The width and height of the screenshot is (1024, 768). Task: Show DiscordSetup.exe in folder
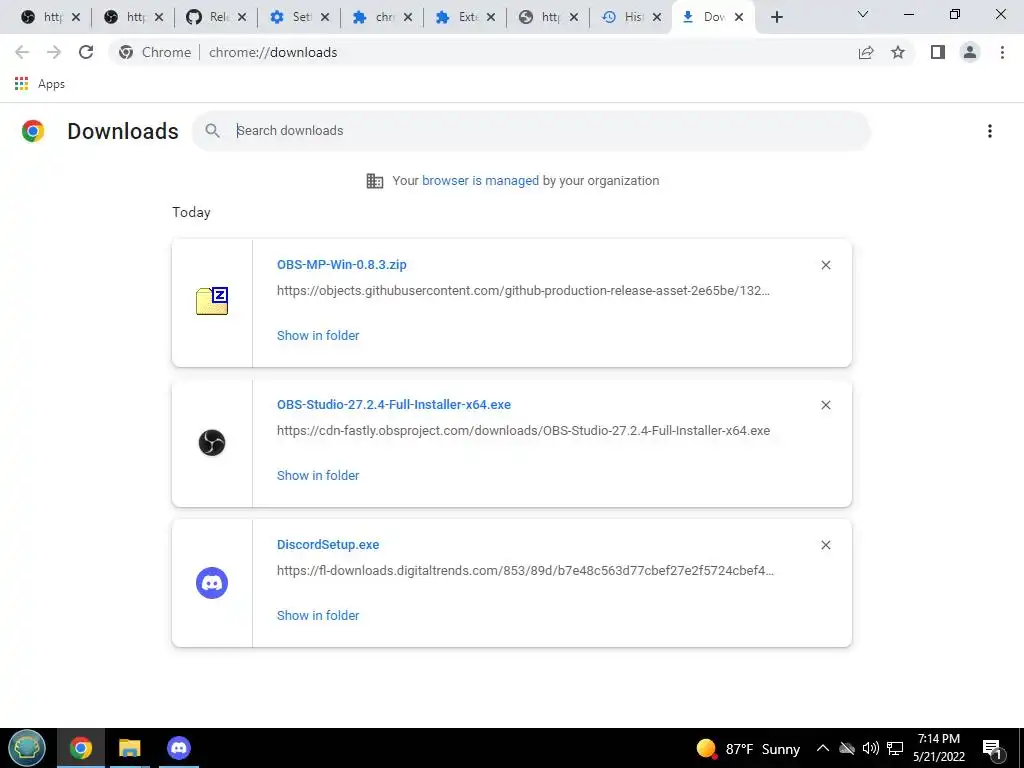pos(318,615)
